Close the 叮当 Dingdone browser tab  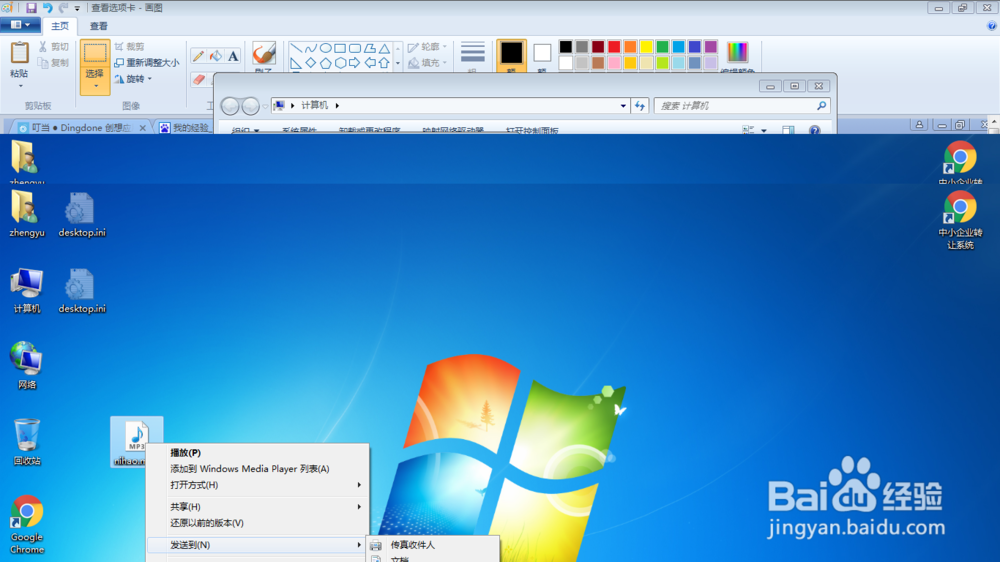coord(142,128)
